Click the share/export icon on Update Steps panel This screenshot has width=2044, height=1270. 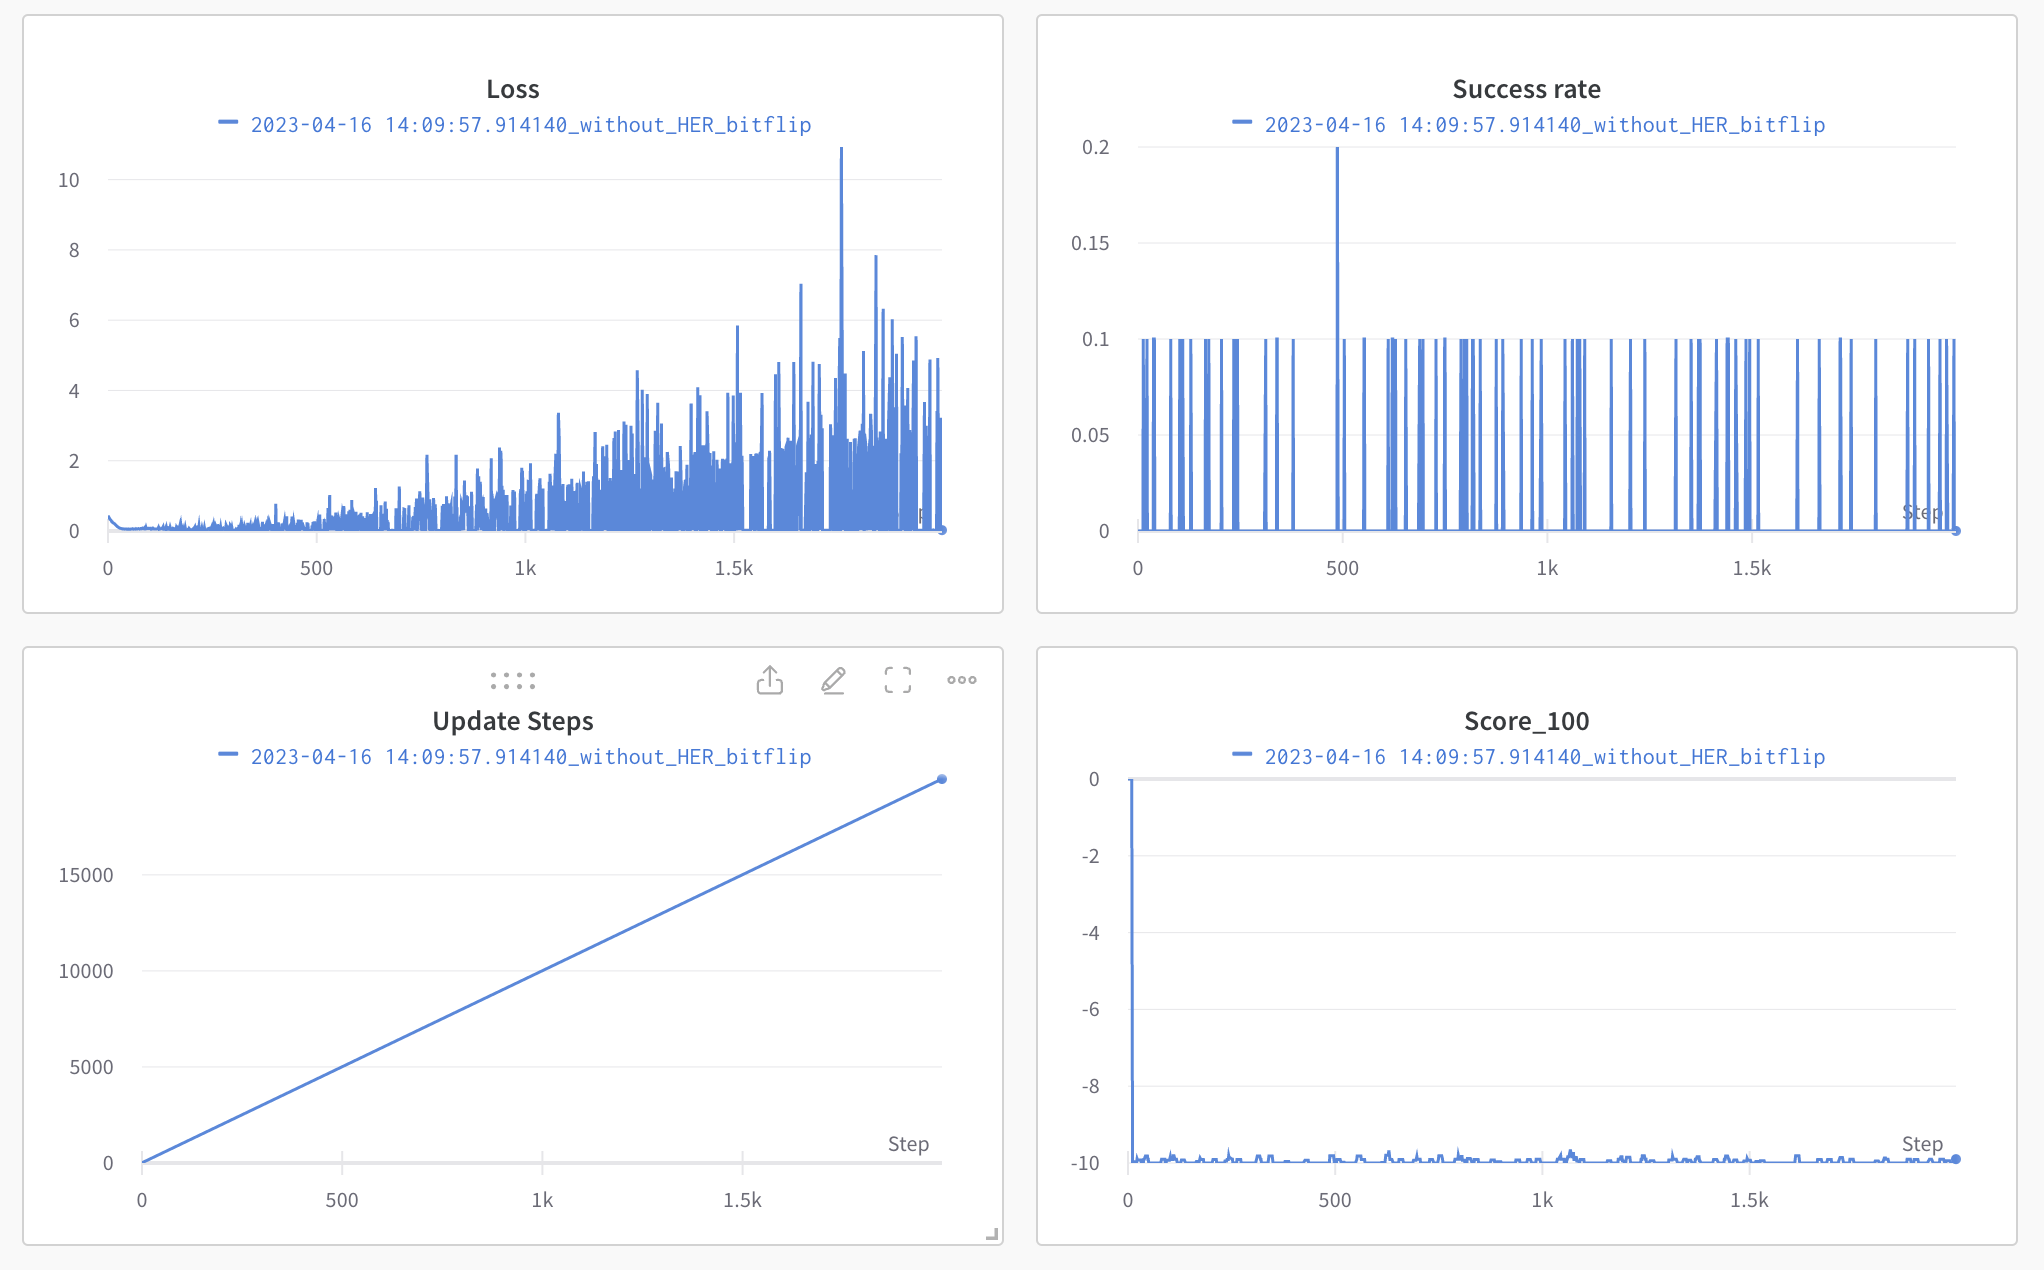[770, 680]
